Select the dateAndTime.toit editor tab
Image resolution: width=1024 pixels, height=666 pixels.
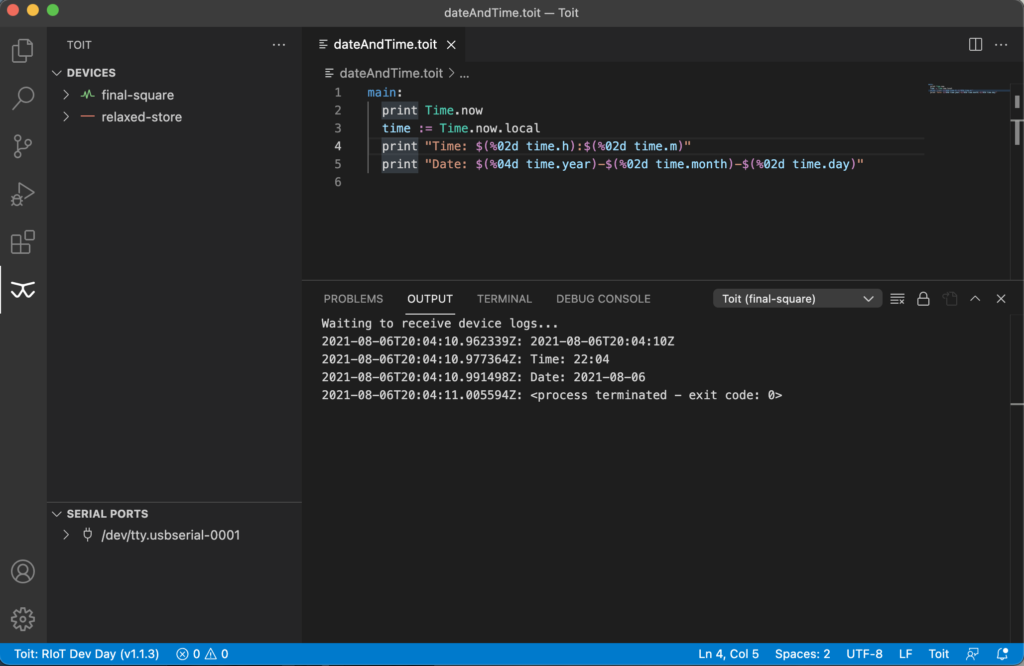pos(385,44)
